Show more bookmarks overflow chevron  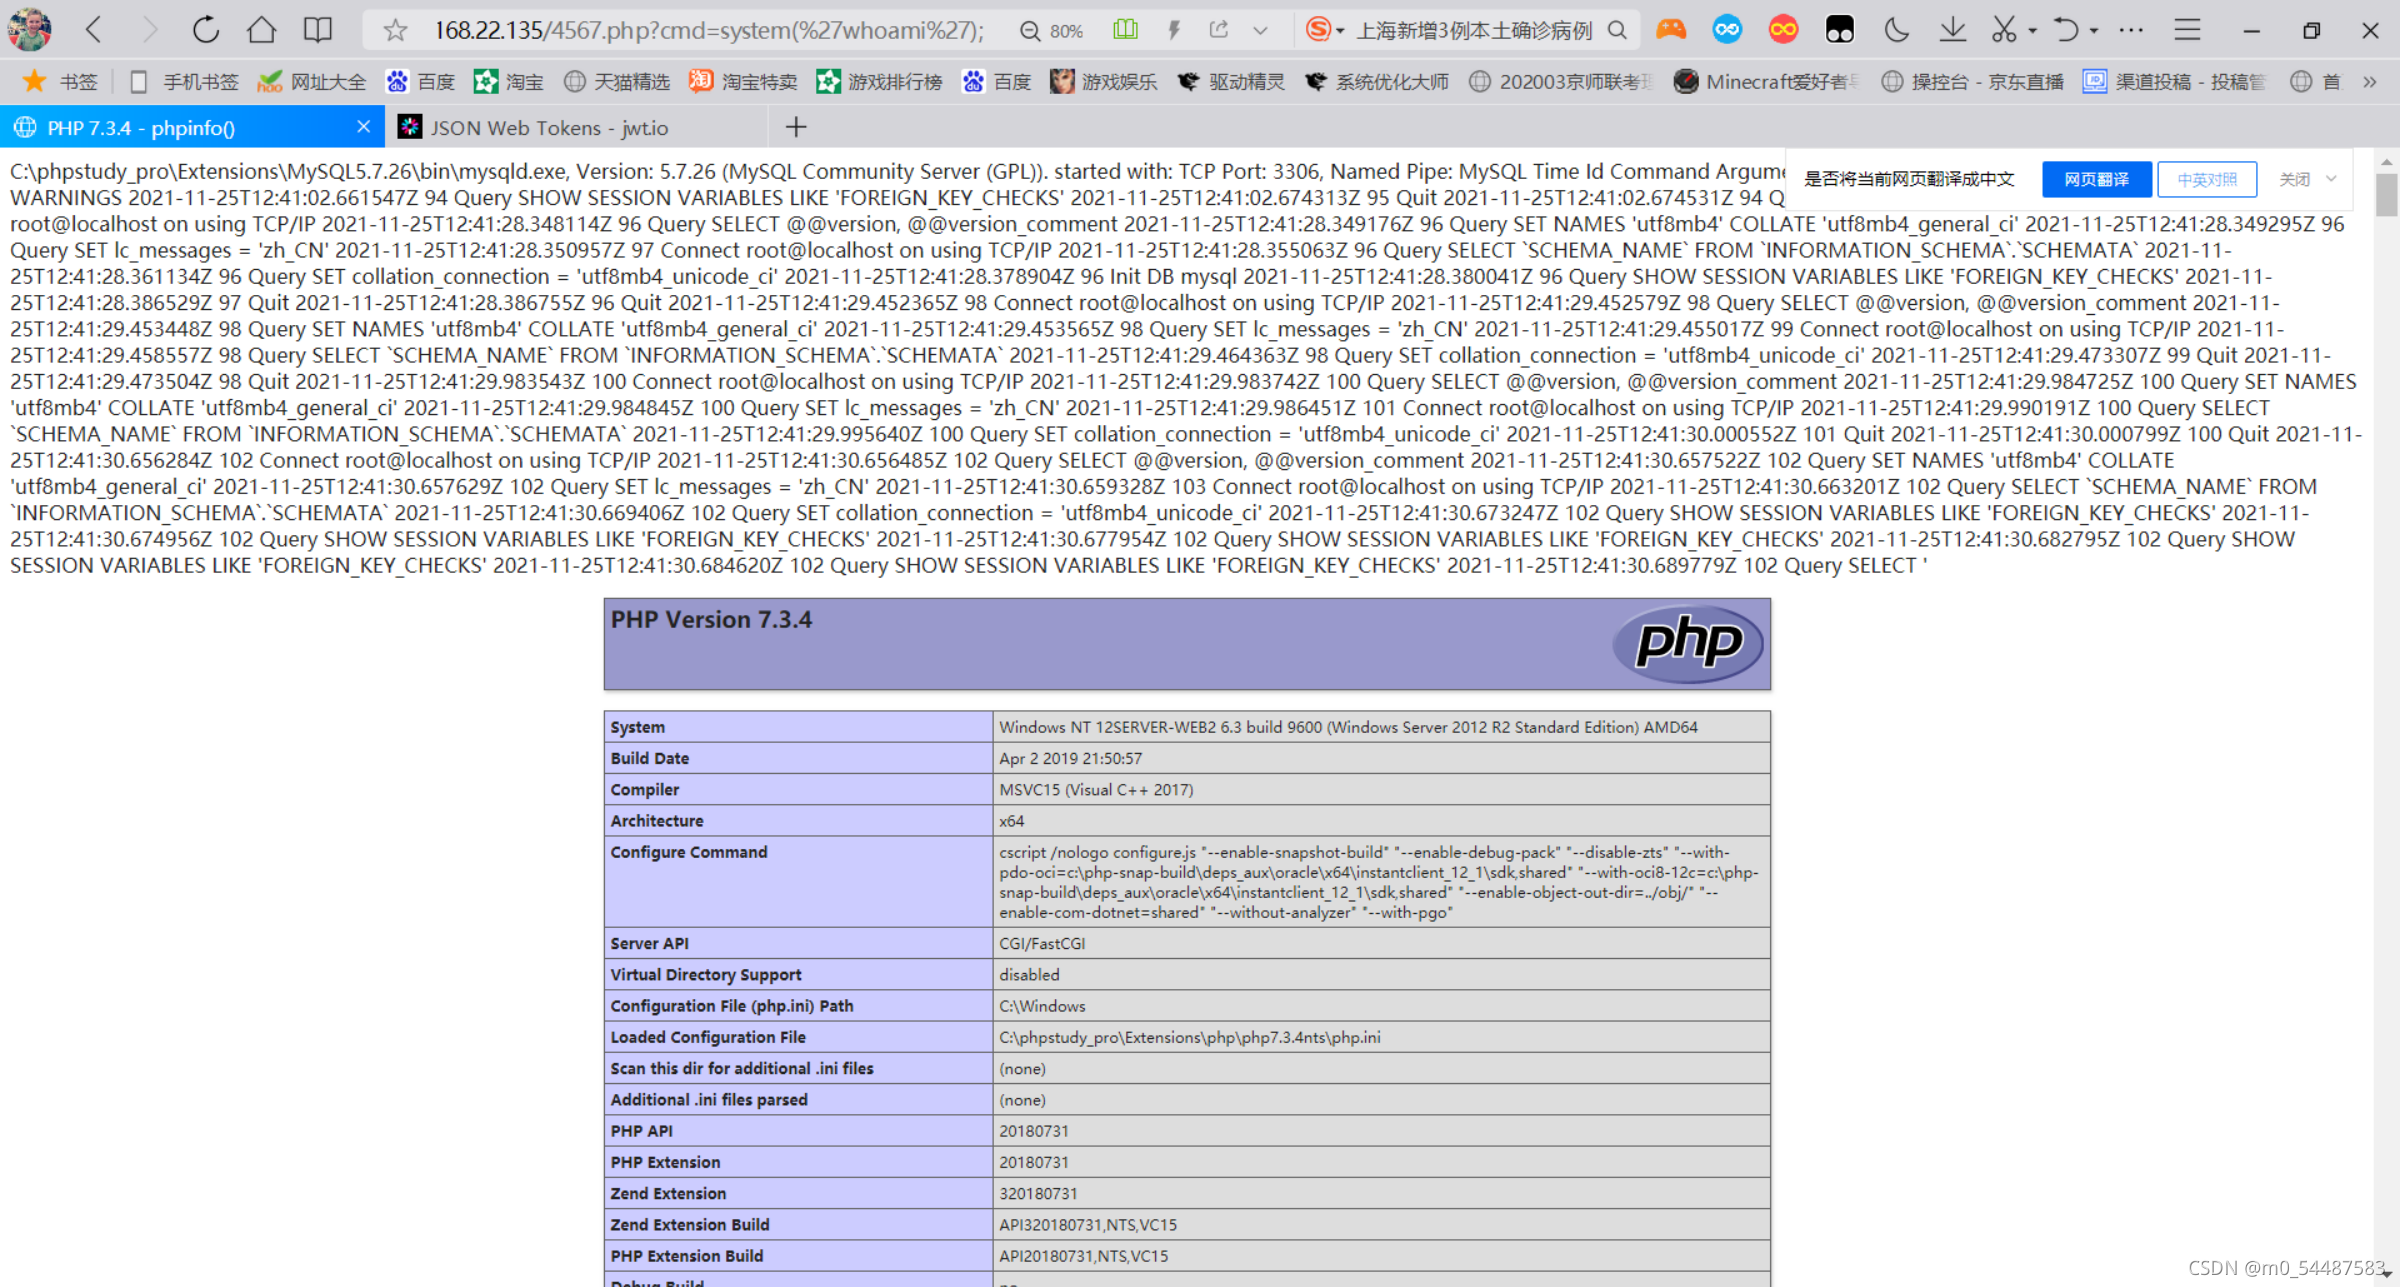coord(2369,82)
